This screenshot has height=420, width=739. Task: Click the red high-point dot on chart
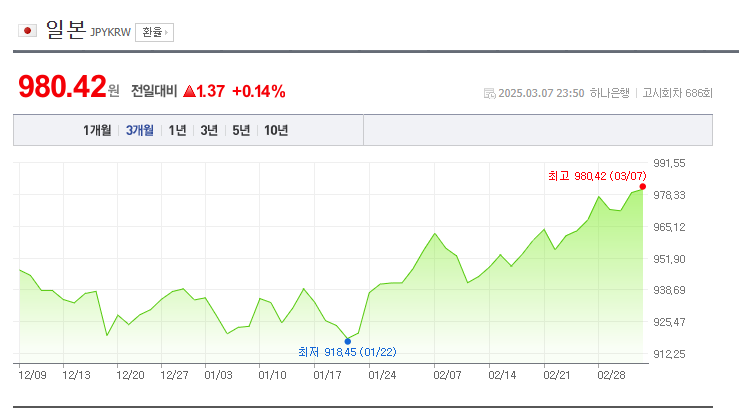[642, 187]
